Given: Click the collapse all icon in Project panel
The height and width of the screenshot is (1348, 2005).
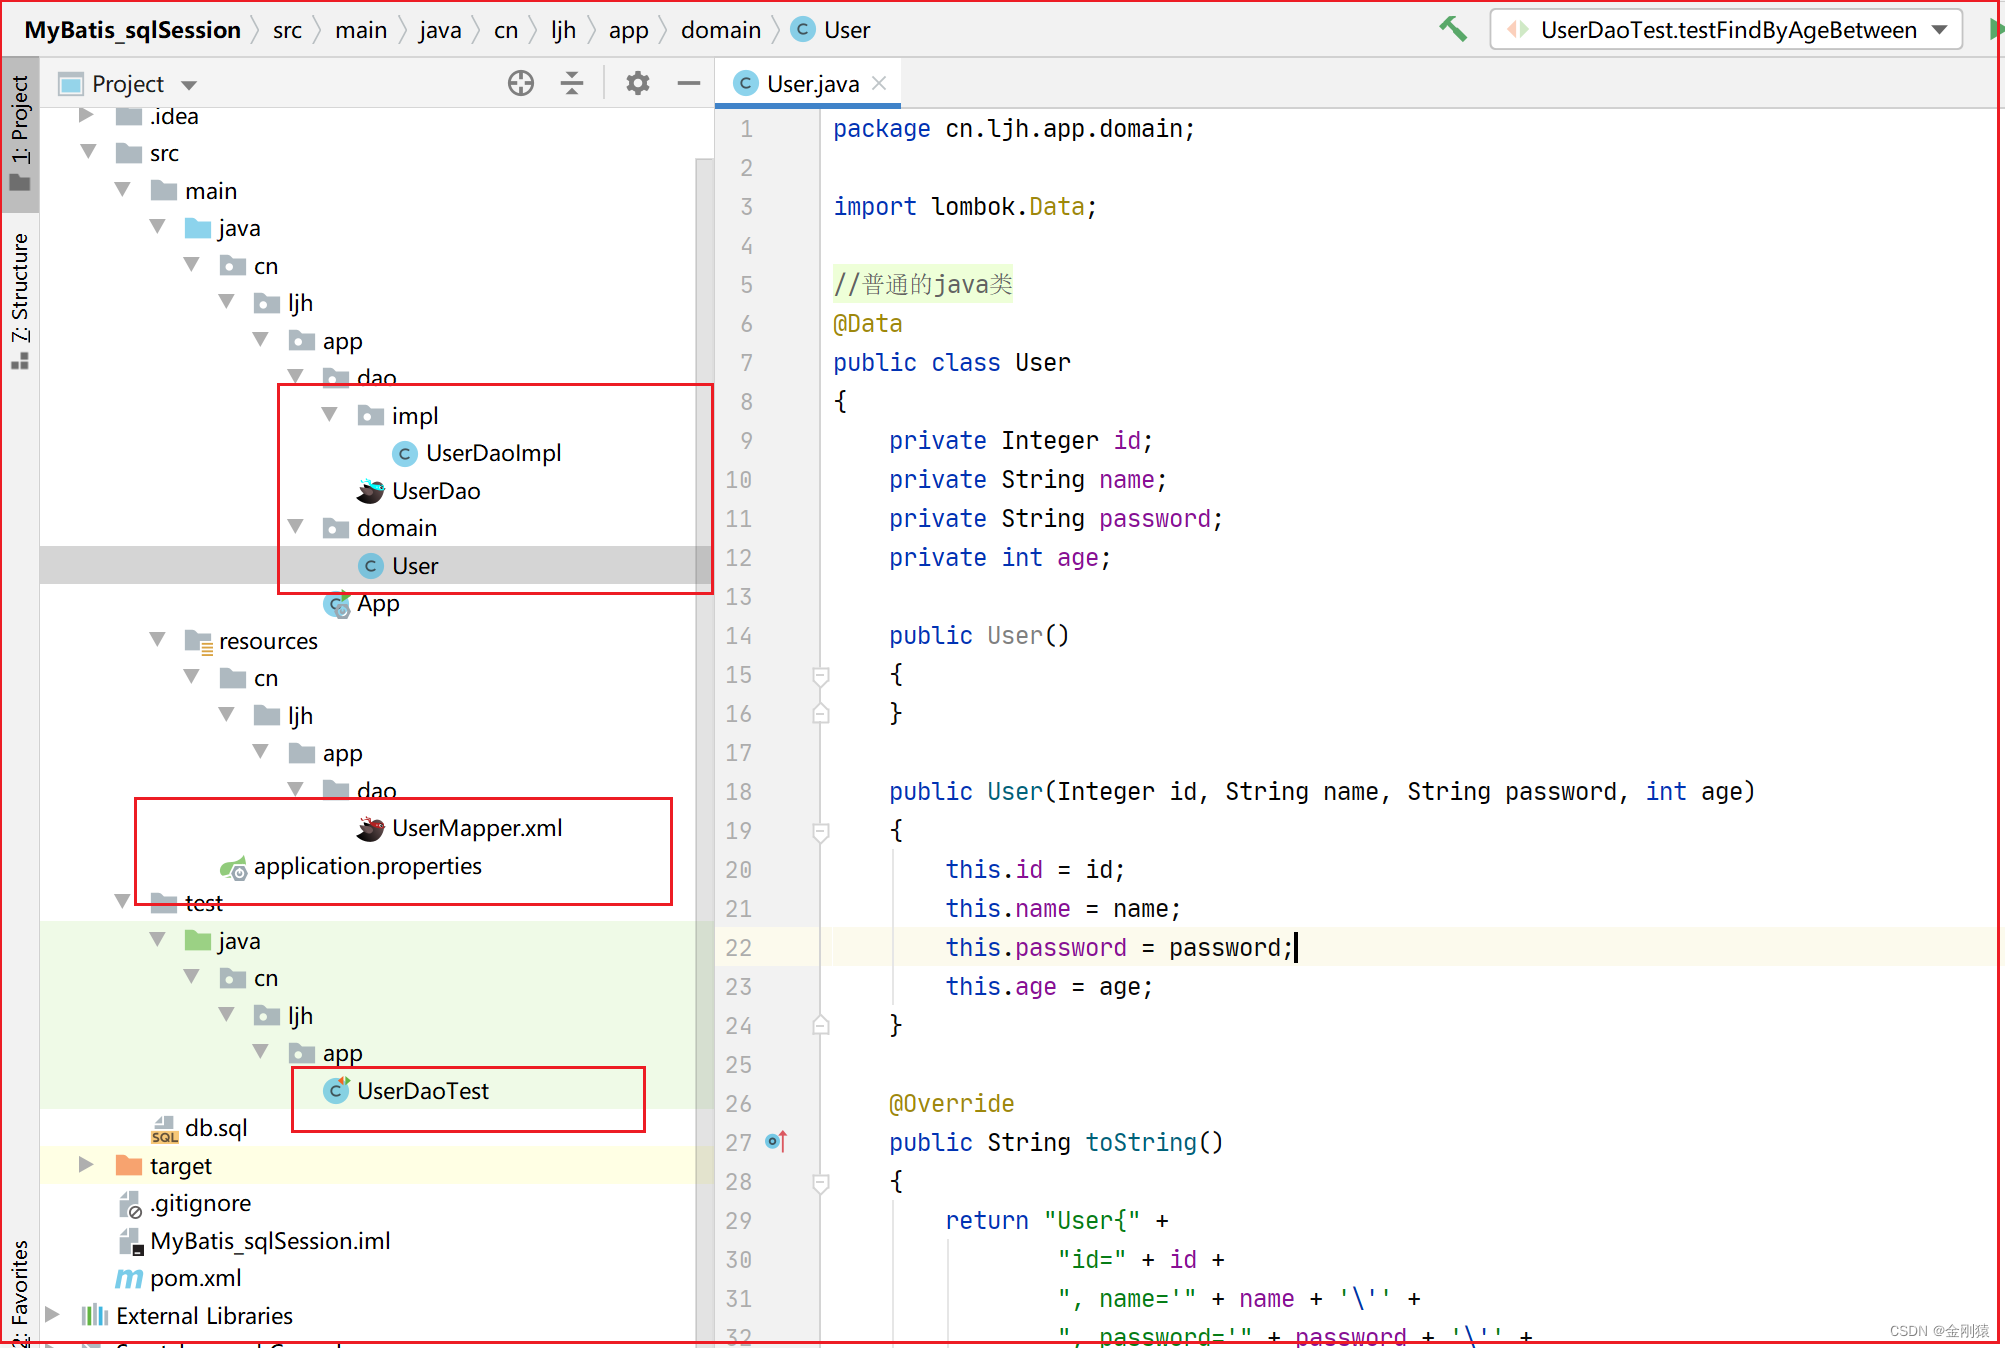Looking at the screenshot, I should (x=572, y=83).
